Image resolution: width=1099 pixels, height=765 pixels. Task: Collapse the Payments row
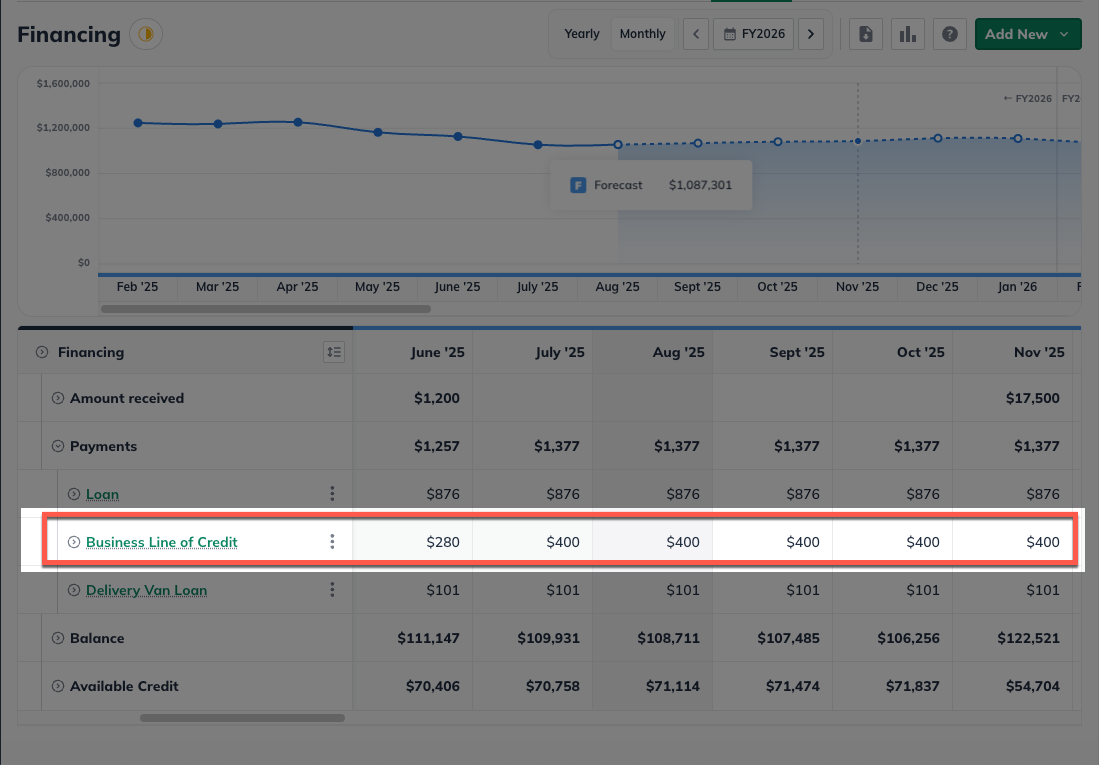coord(58,446)
